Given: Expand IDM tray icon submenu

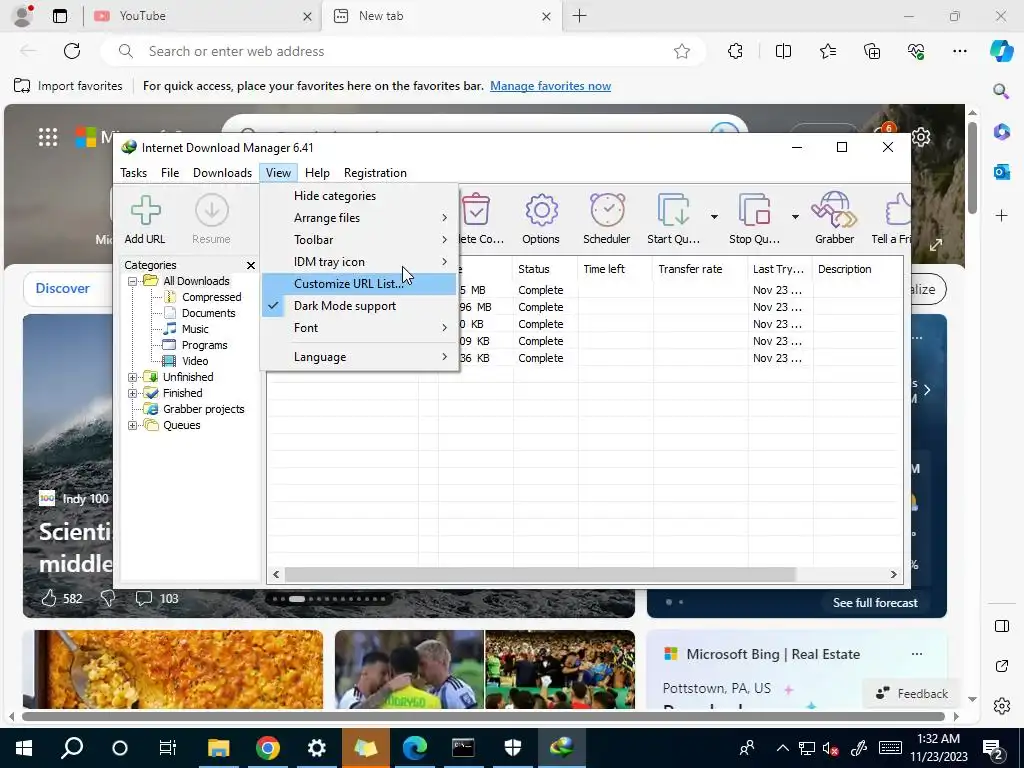Looking at the screenshot, I should point(359,262).
